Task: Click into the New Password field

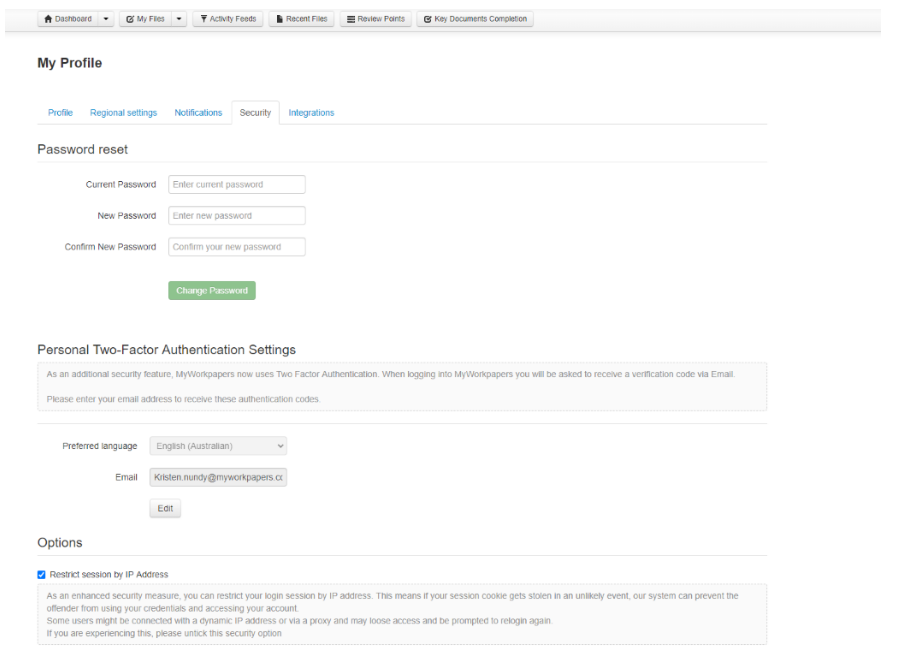Action: click(236, 216)
